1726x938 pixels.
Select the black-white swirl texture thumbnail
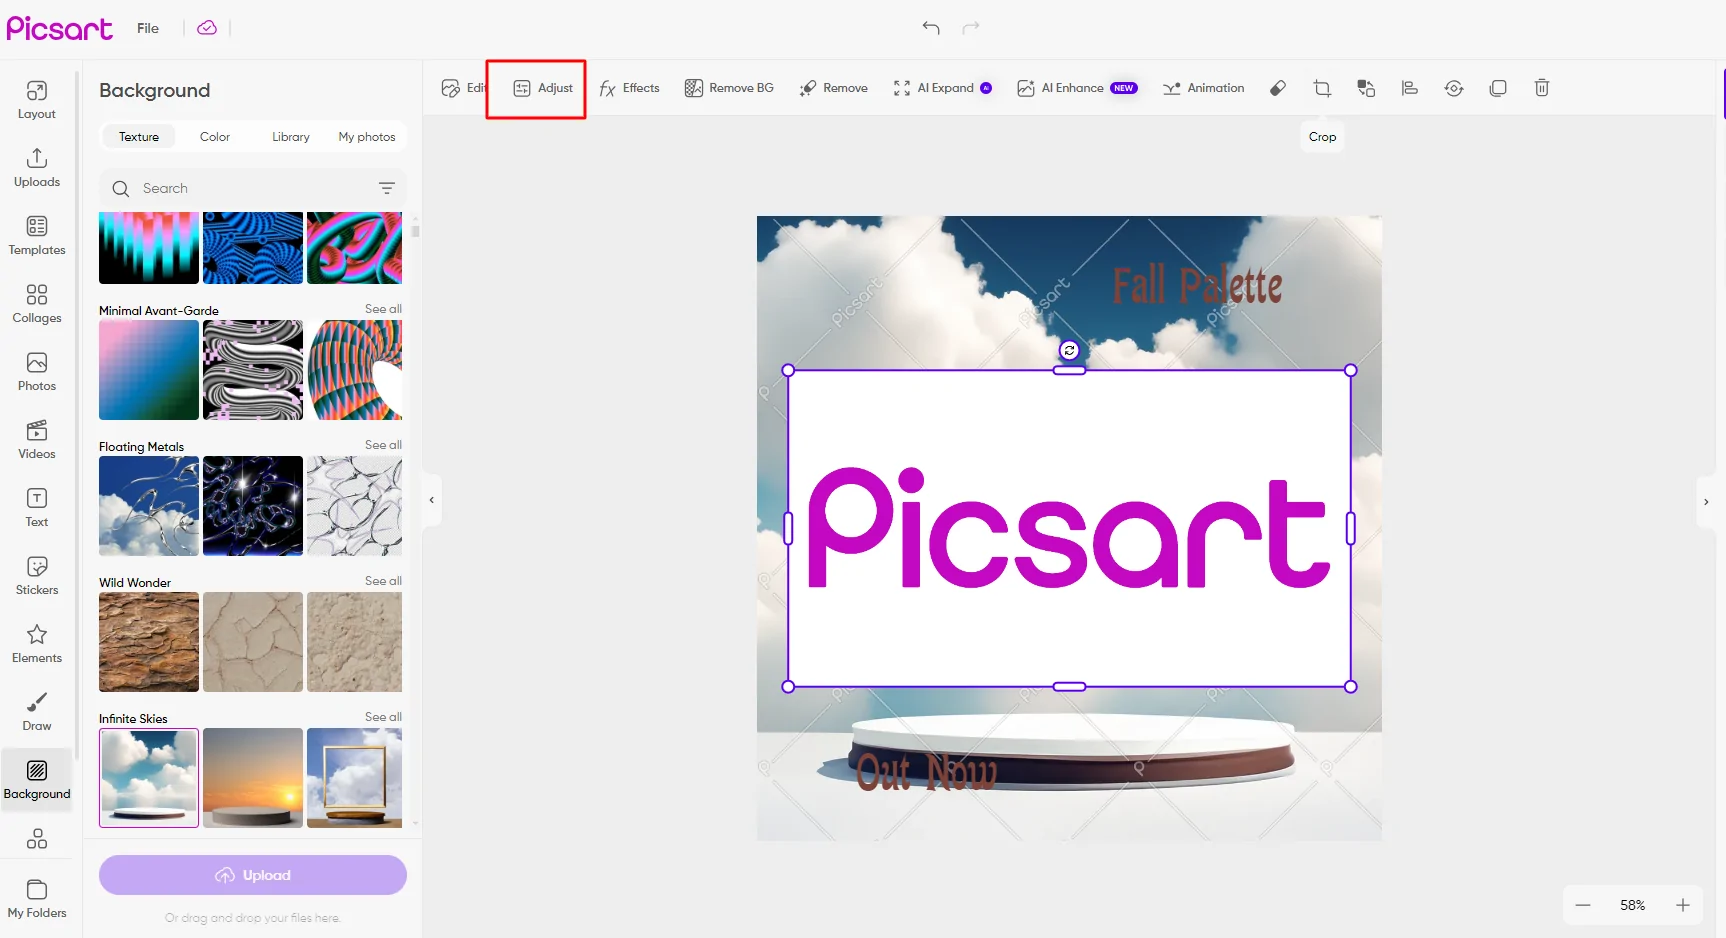pyautogui.click(x=253, y=370)
